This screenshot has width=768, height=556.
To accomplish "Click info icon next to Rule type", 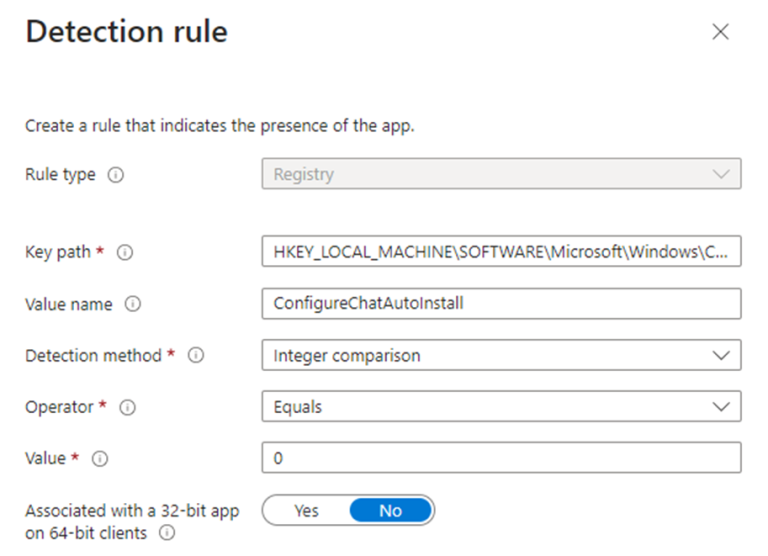I will (116, 175).
